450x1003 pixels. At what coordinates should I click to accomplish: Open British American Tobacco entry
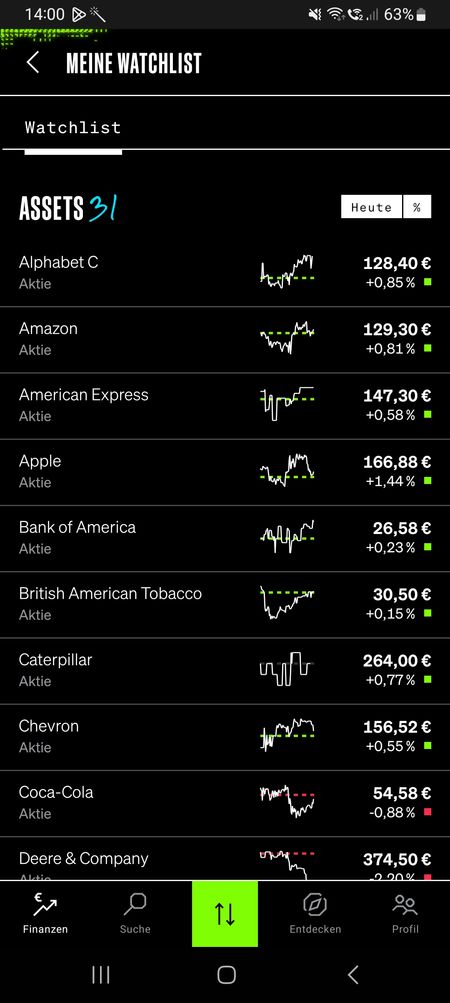(225, 604)
